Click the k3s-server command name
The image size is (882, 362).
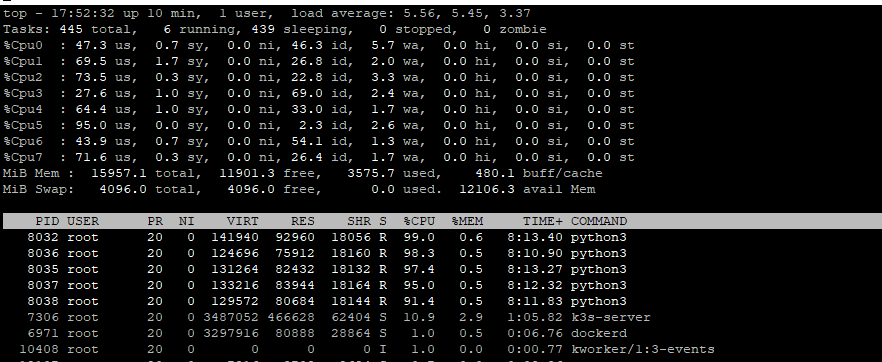click(x=610, y=317)
